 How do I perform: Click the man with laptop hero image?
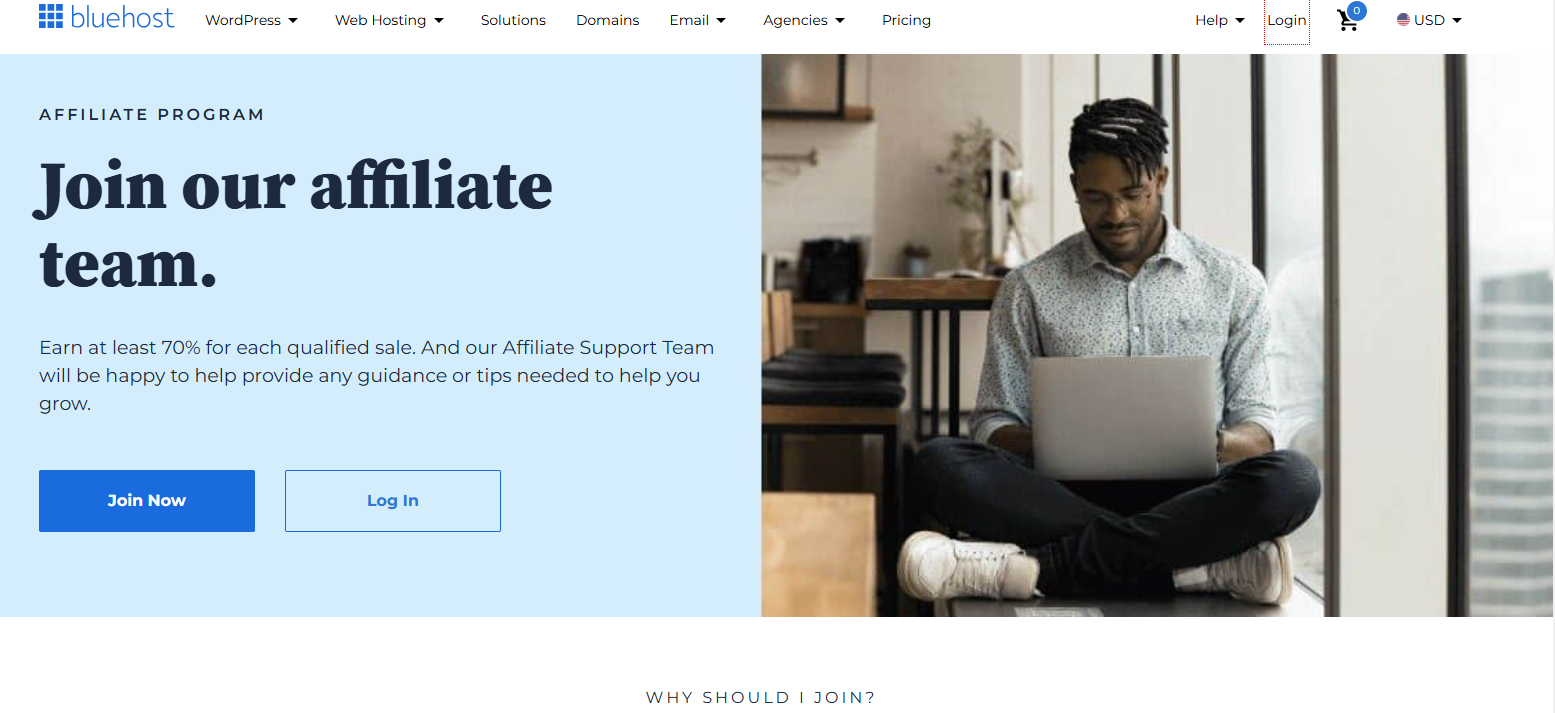(x=1158, y=335)
